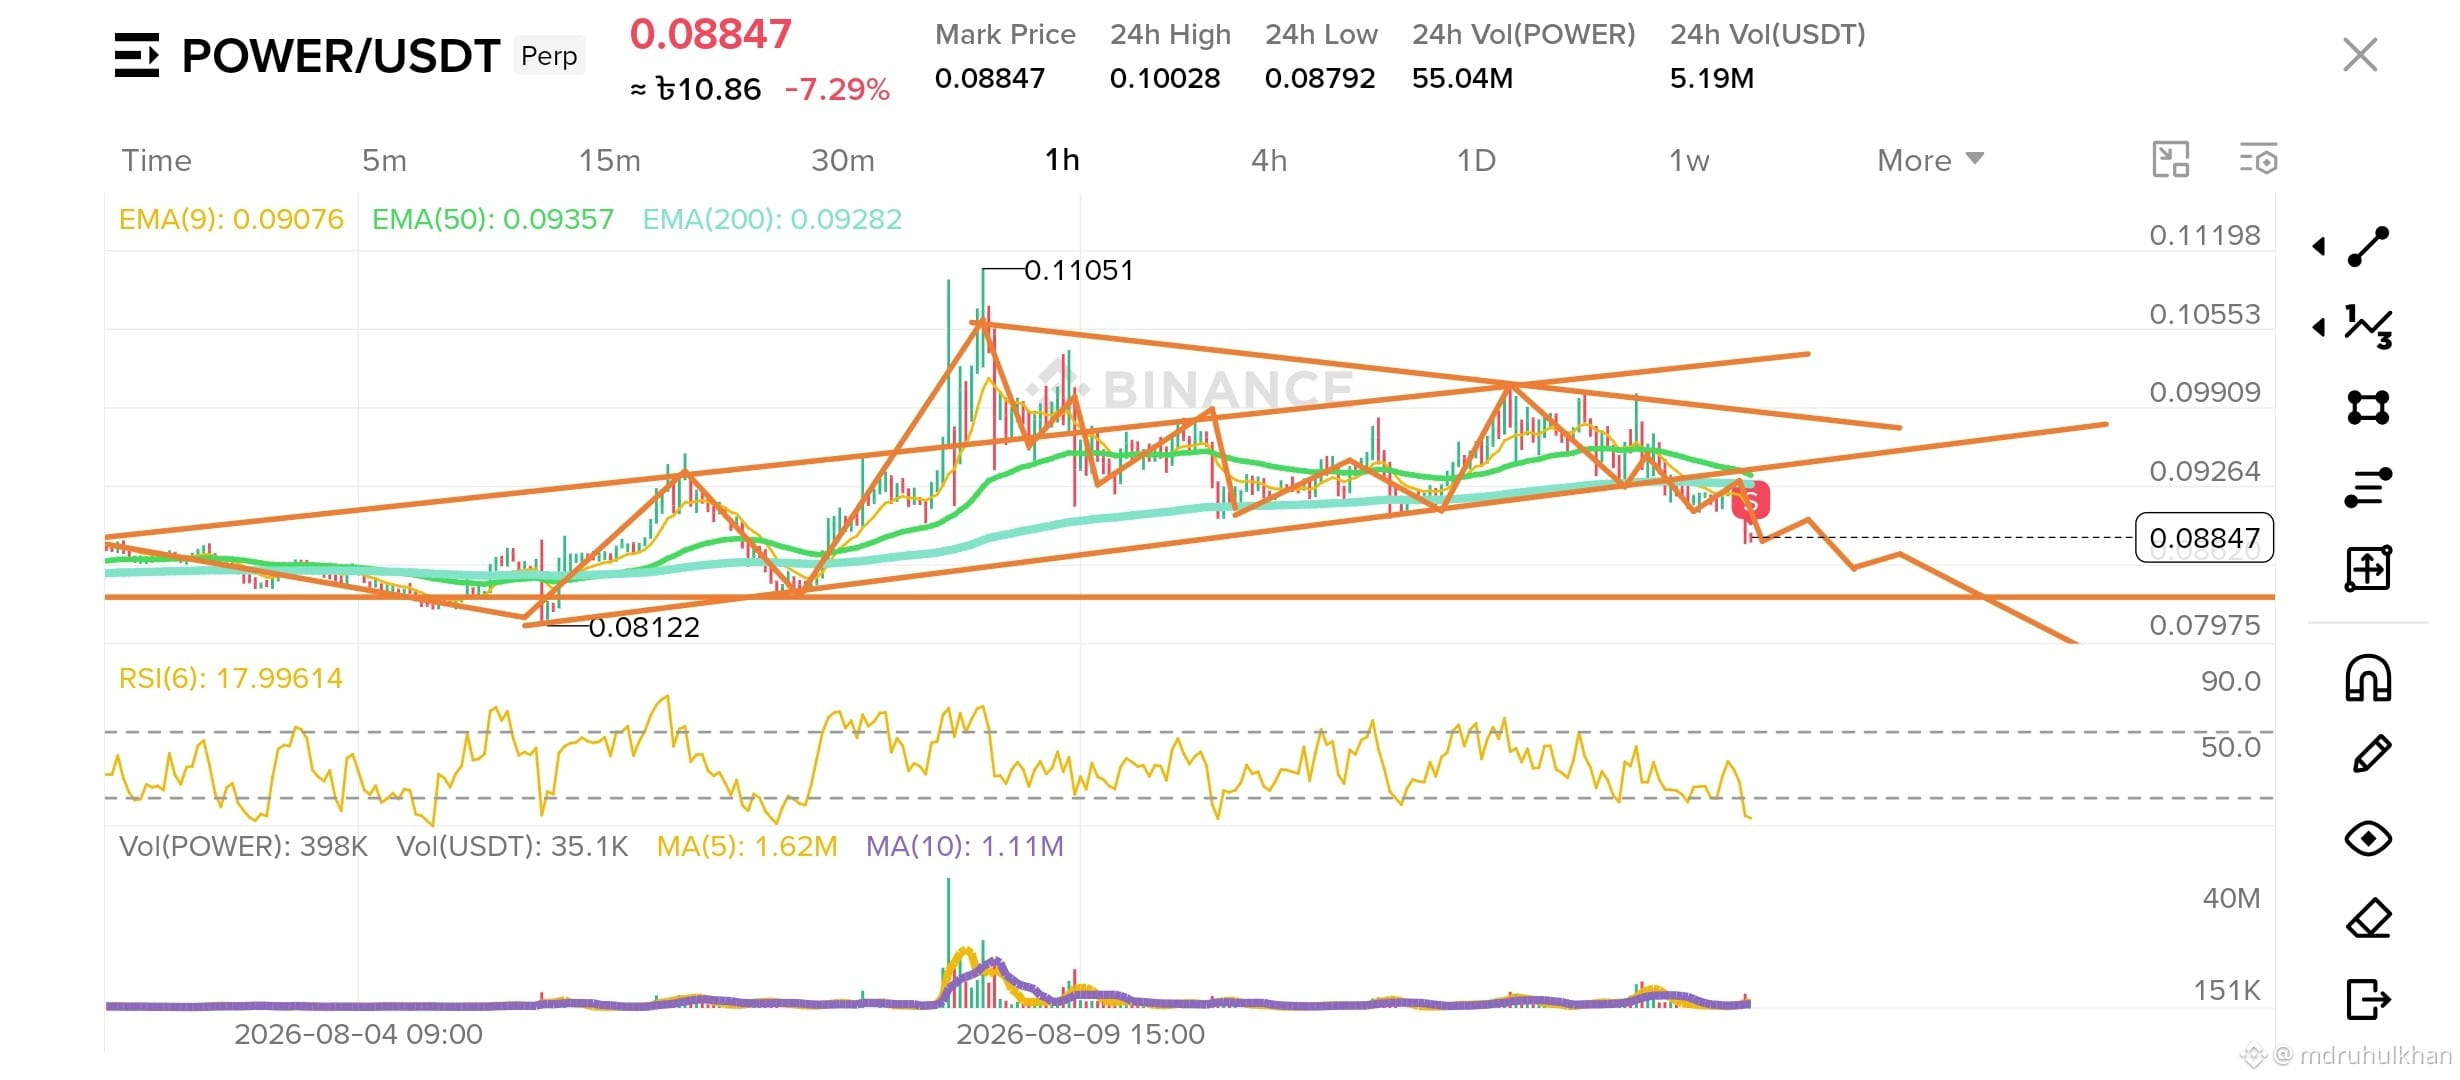
Task: Switch to the 1w timeframe
Action: click(1689, 160)
